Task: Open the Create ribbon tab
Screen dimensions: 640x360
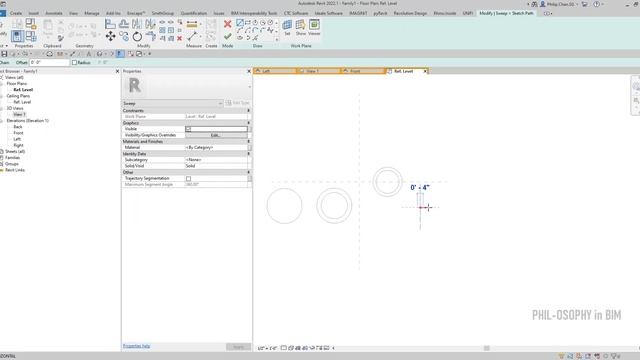Action: coord(16,13)
